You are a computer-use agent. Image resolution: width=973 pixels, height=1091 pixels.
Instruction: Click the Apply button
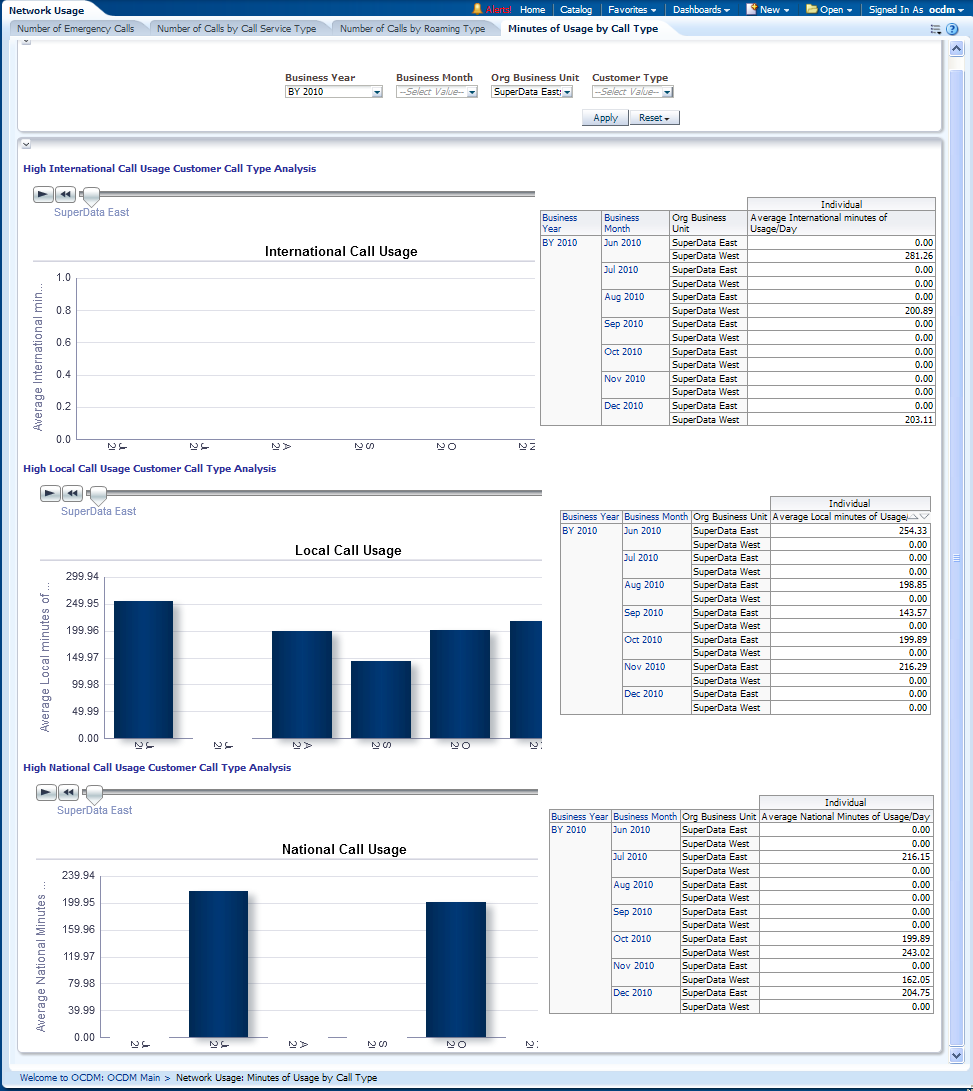[605, 118]
